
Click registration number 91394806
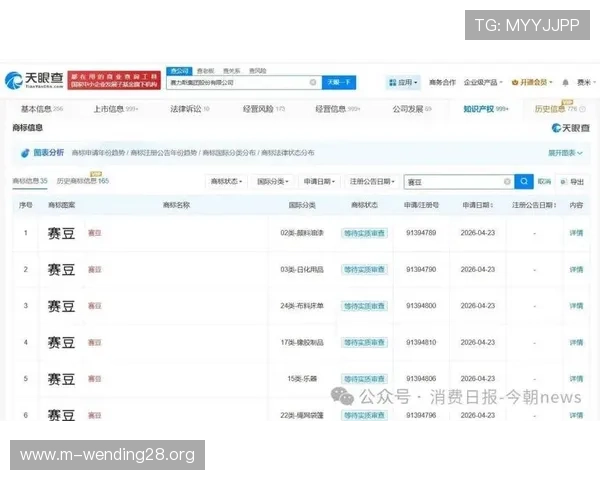(x=421, y=379)
